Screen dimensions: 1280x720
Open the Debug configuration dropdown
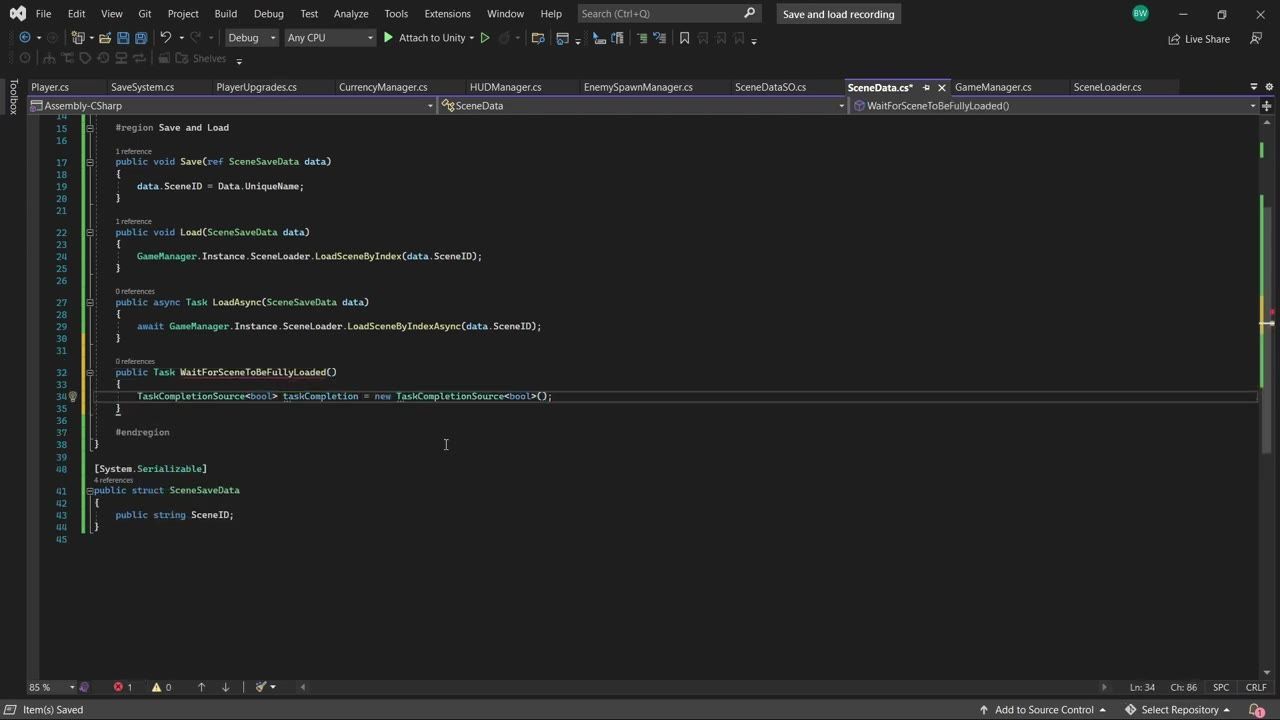pos(251,38)
